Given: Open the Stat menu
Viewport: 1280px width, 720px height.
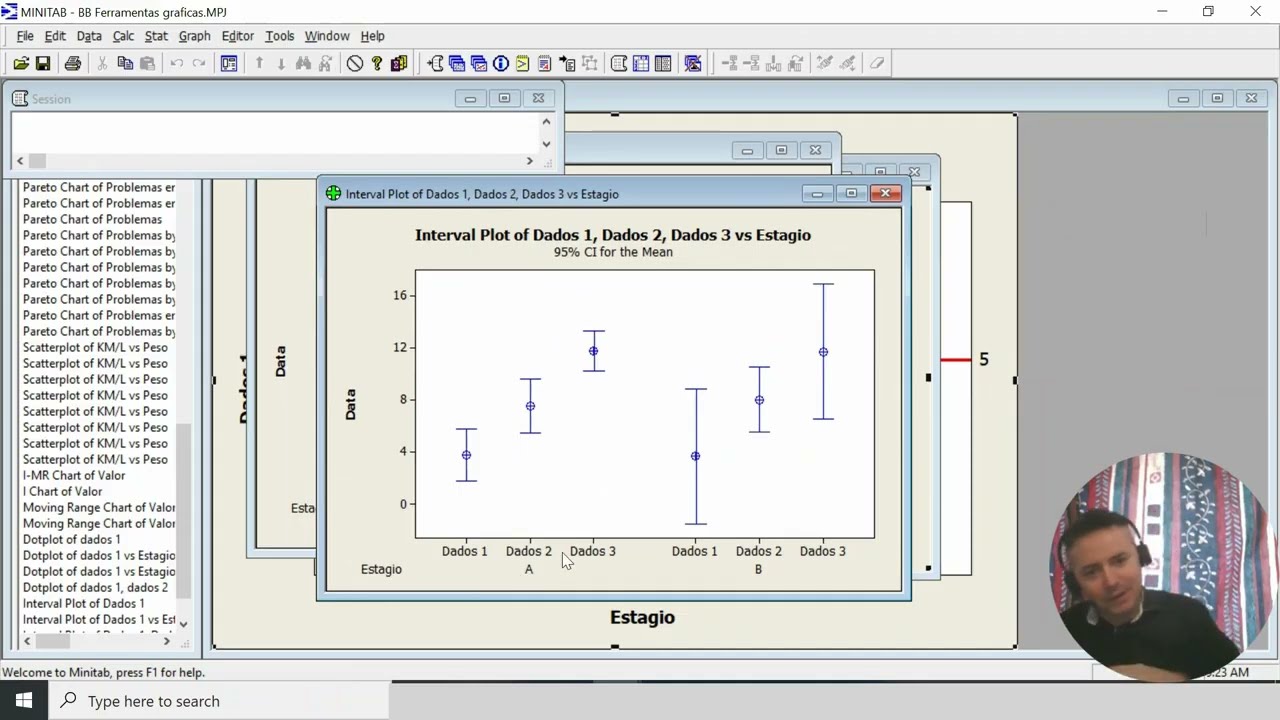Looking at the screenshot, I should coord(156,36).
